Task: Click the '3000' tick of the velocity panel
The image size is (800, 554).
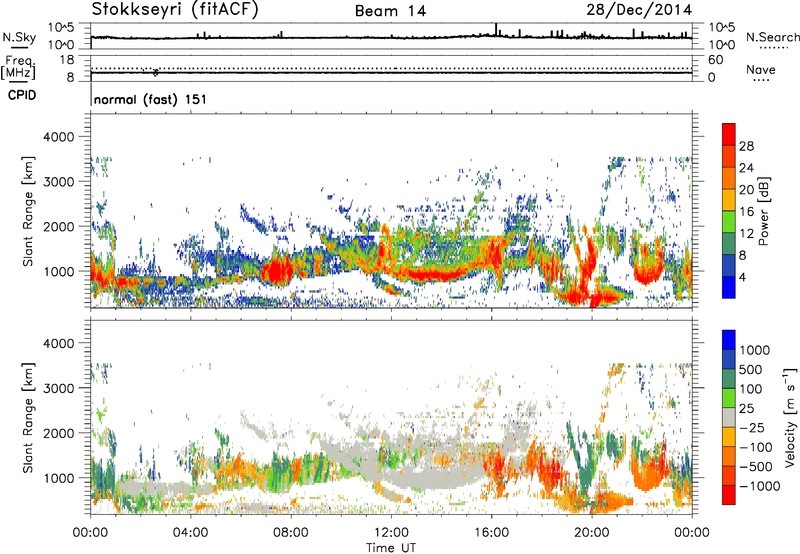Action: pos(58,388)
